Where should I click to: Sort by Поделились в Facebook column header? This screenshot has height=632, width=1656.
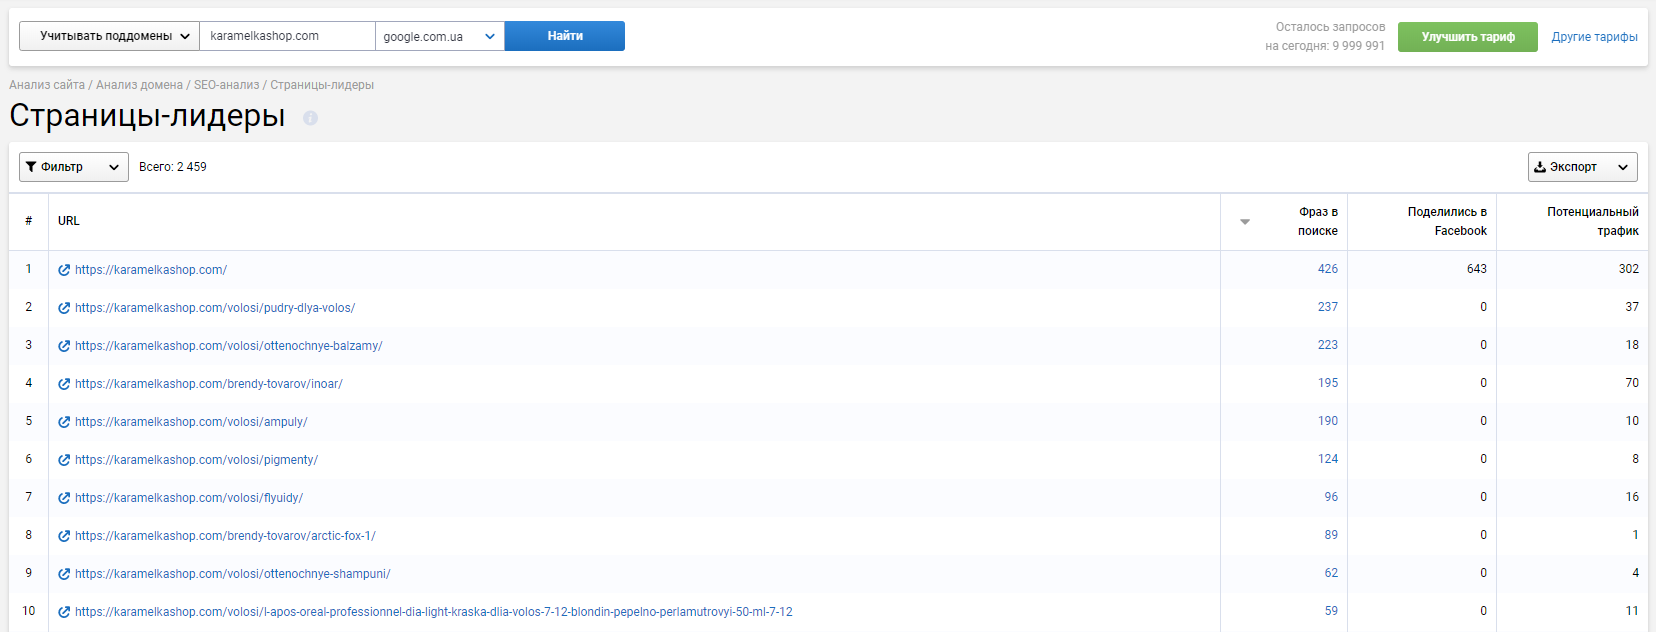click(x=1447, y=221)
